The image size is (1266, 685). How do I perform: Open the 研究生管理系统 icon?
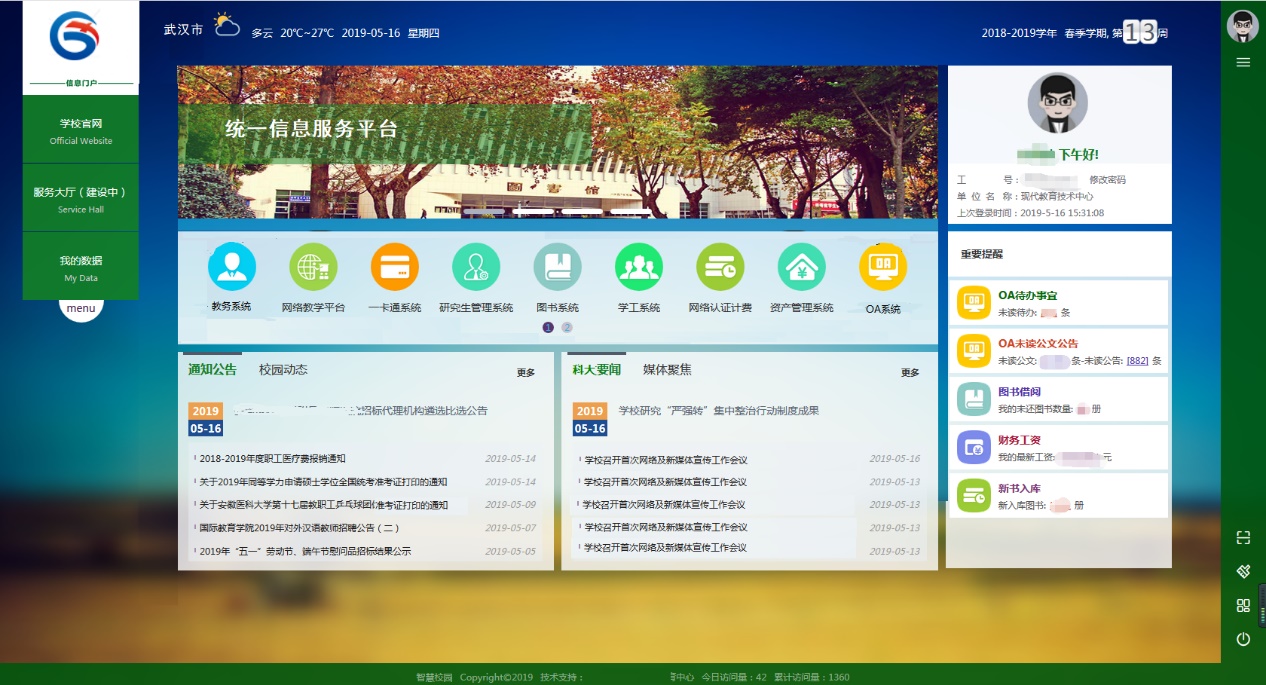[476, 268]
